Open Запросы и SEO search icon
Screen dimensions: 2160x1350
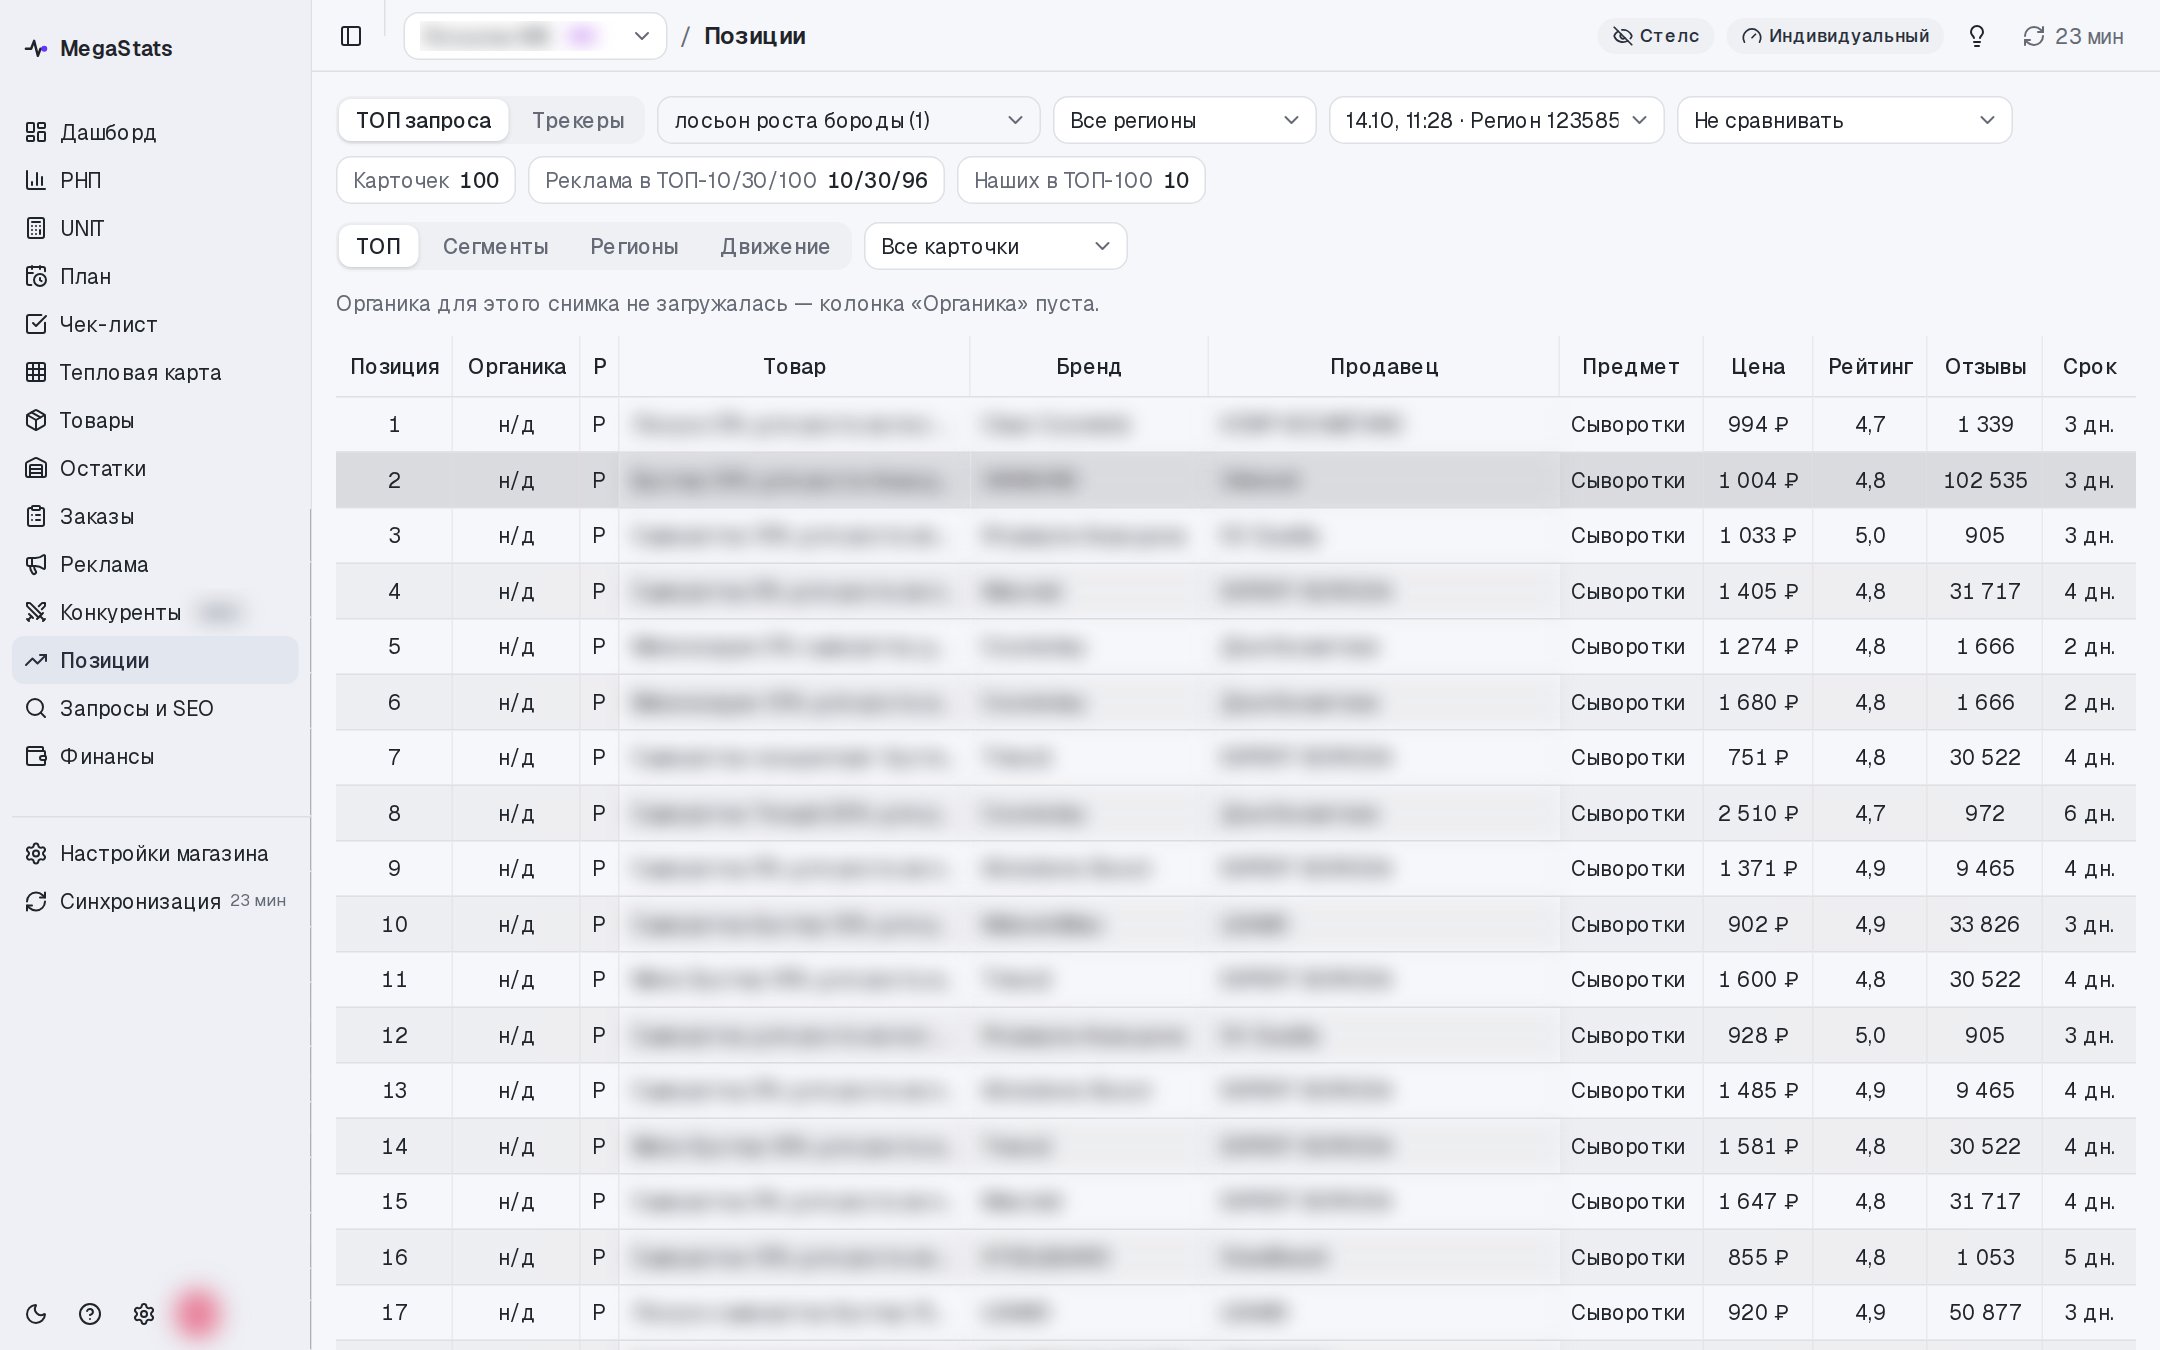click(36, 708)
